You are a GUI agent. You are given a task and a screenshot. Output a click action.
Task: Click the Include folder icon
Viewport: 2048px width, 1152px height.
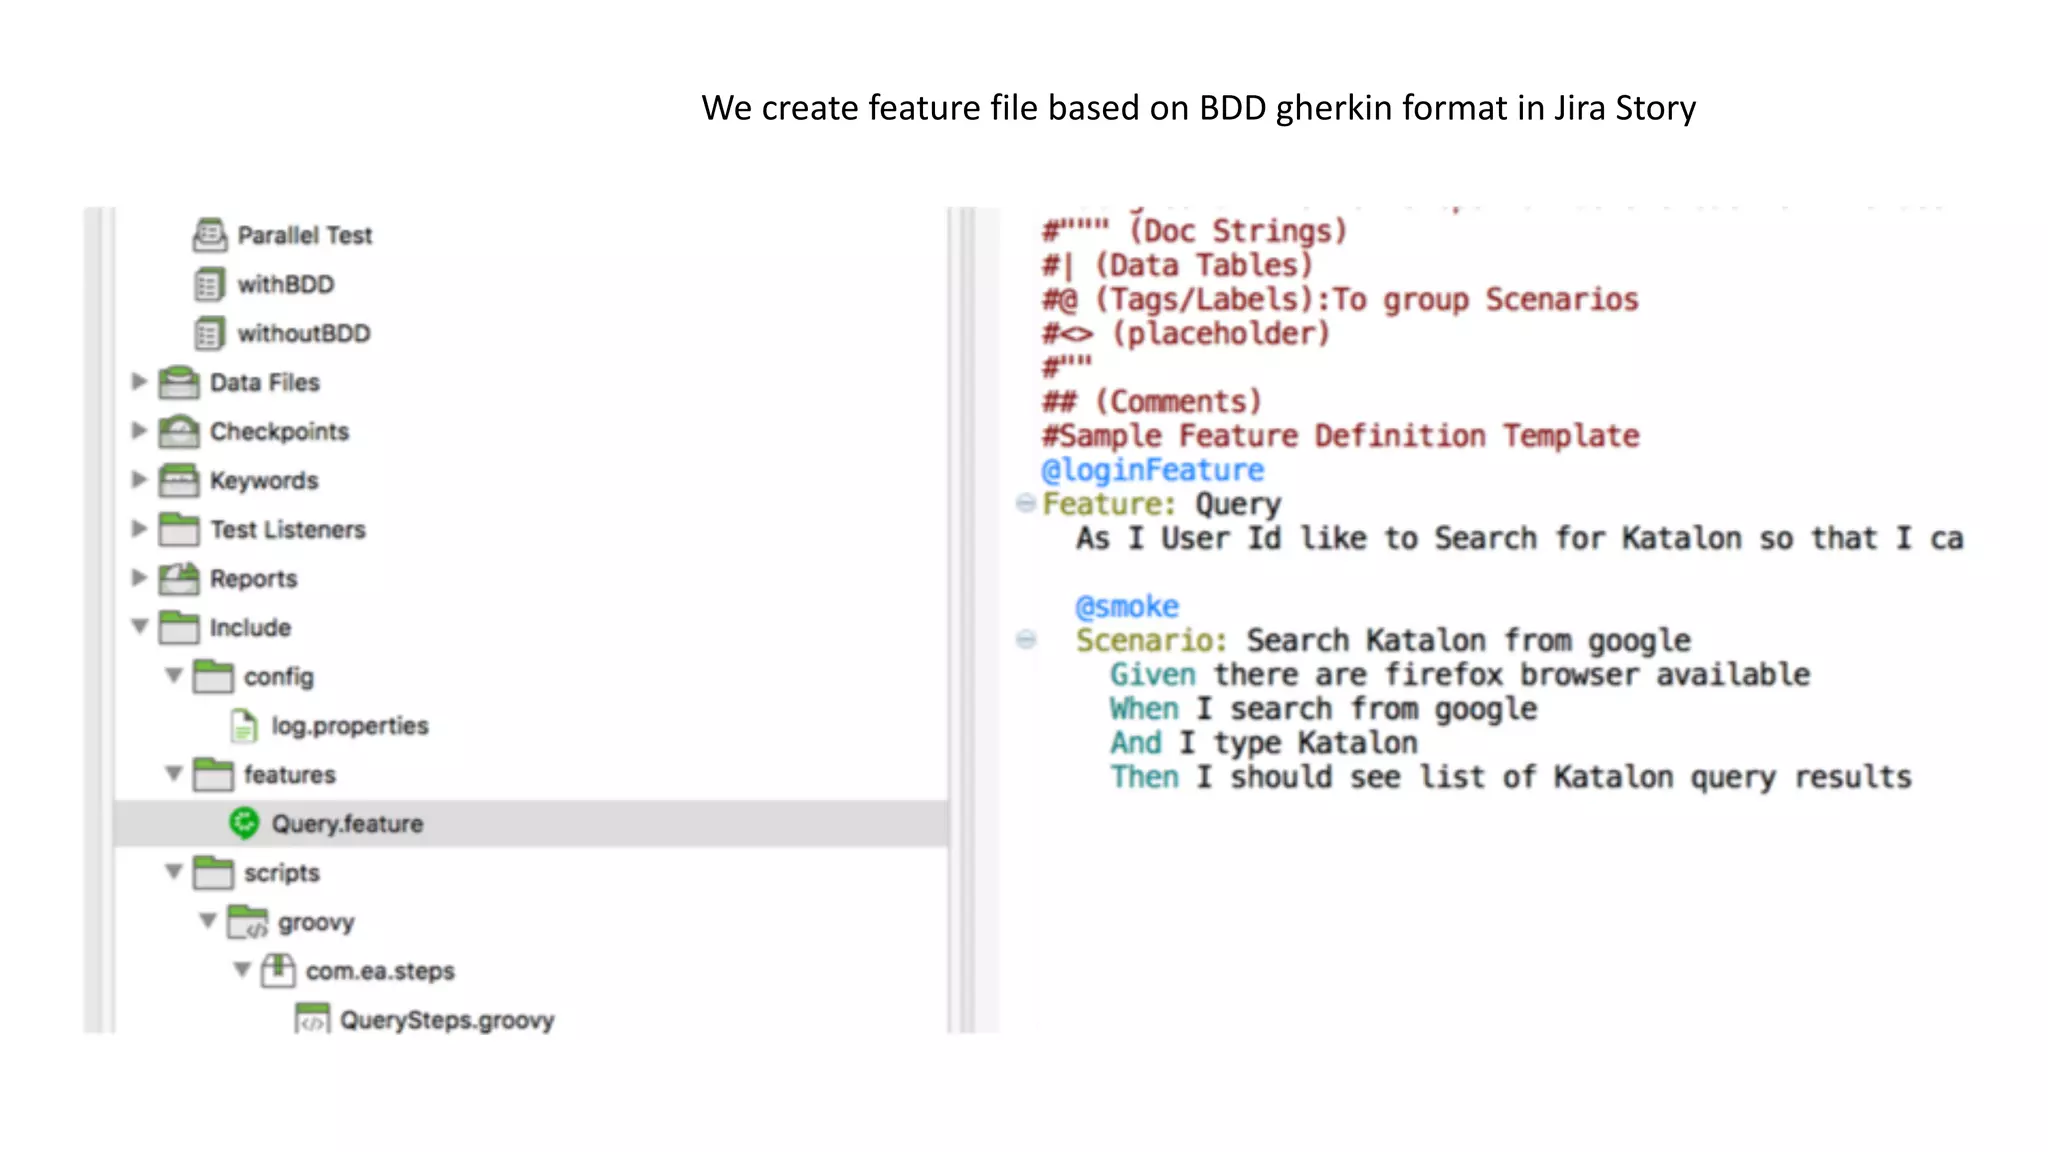(179, 627)
